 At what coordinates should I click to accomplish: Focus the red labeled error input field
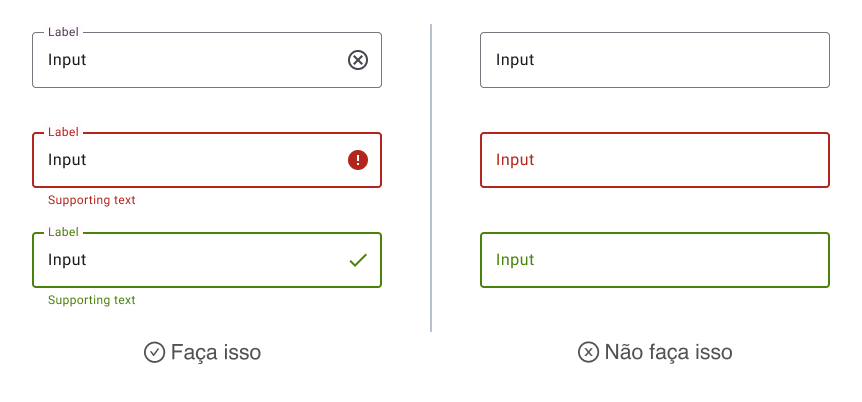click(x=207, y=160)
